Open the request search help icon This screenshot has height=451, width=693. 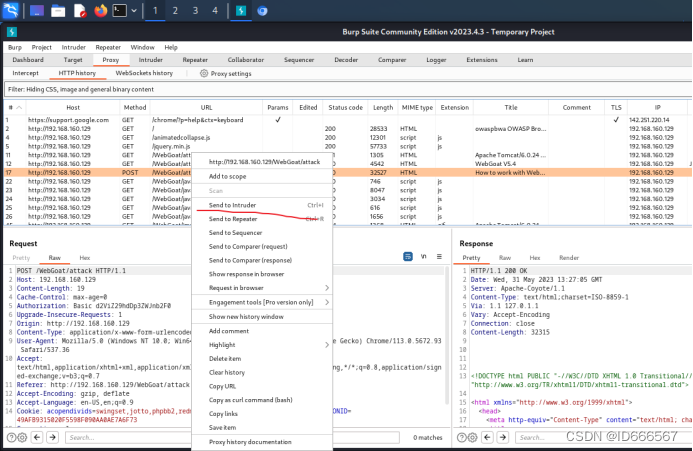coord(11,438)
